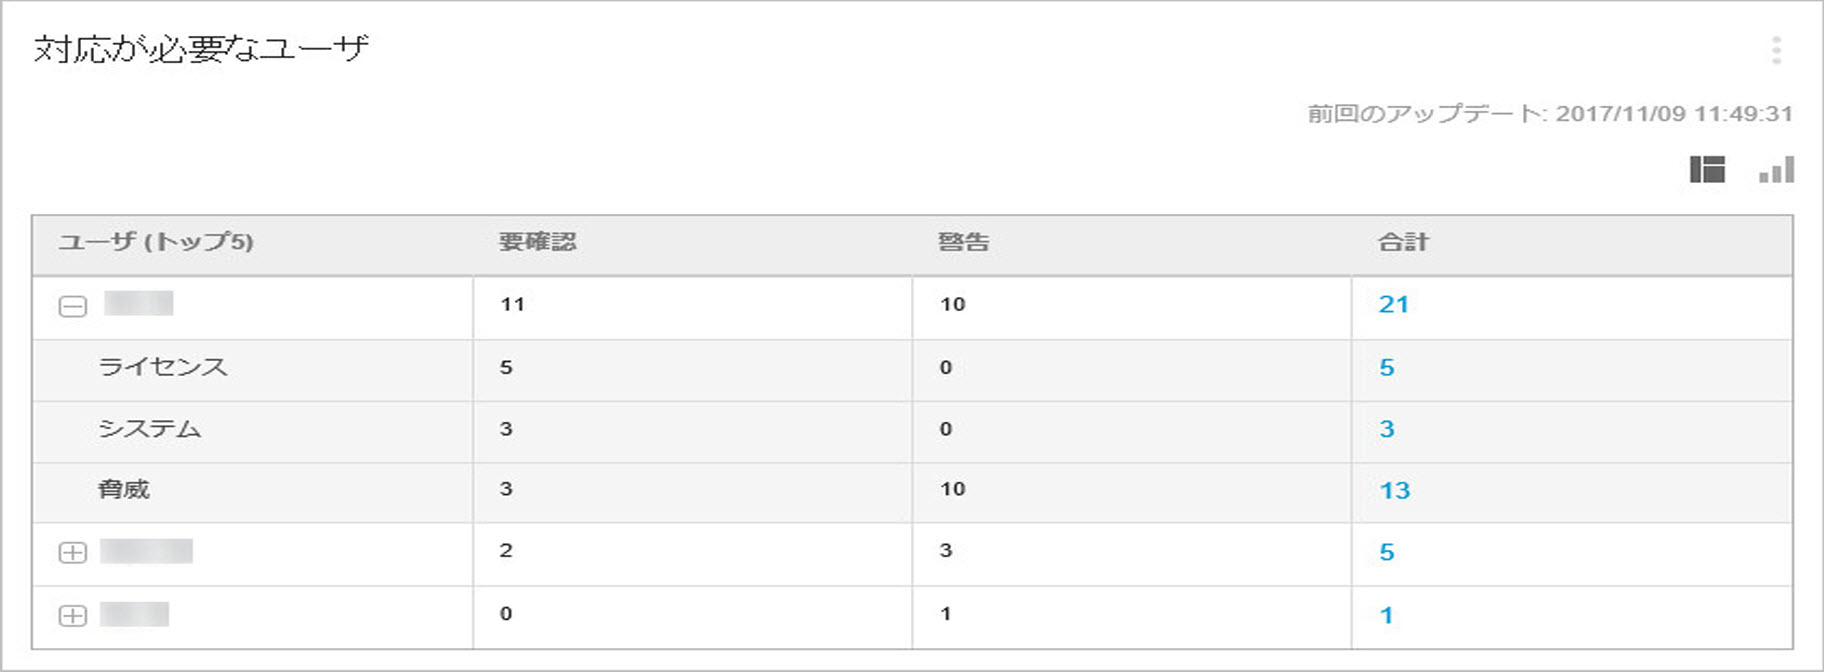The width and height of the screenshot is (1824, 672).
Task: Expand the third user row
Action: (x=73, y=615)
